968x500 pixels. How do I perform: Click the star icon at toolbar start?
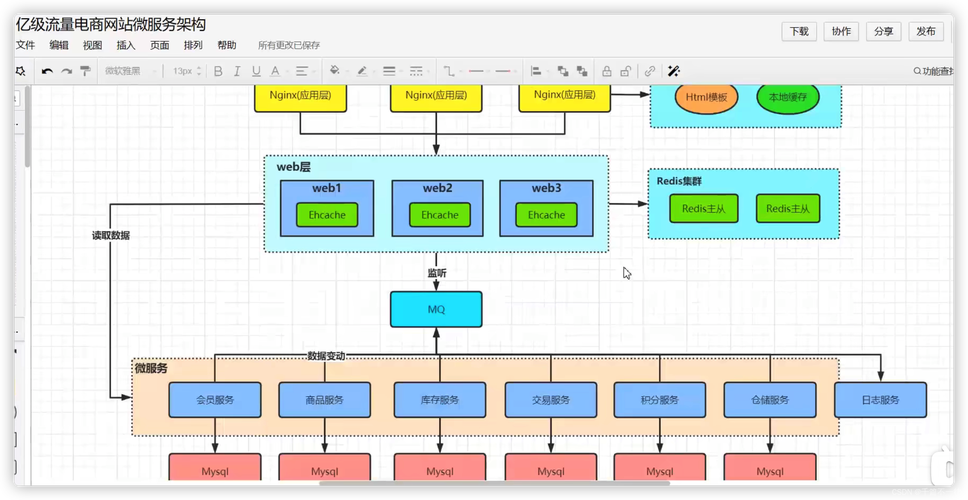(x=20, y=72)
